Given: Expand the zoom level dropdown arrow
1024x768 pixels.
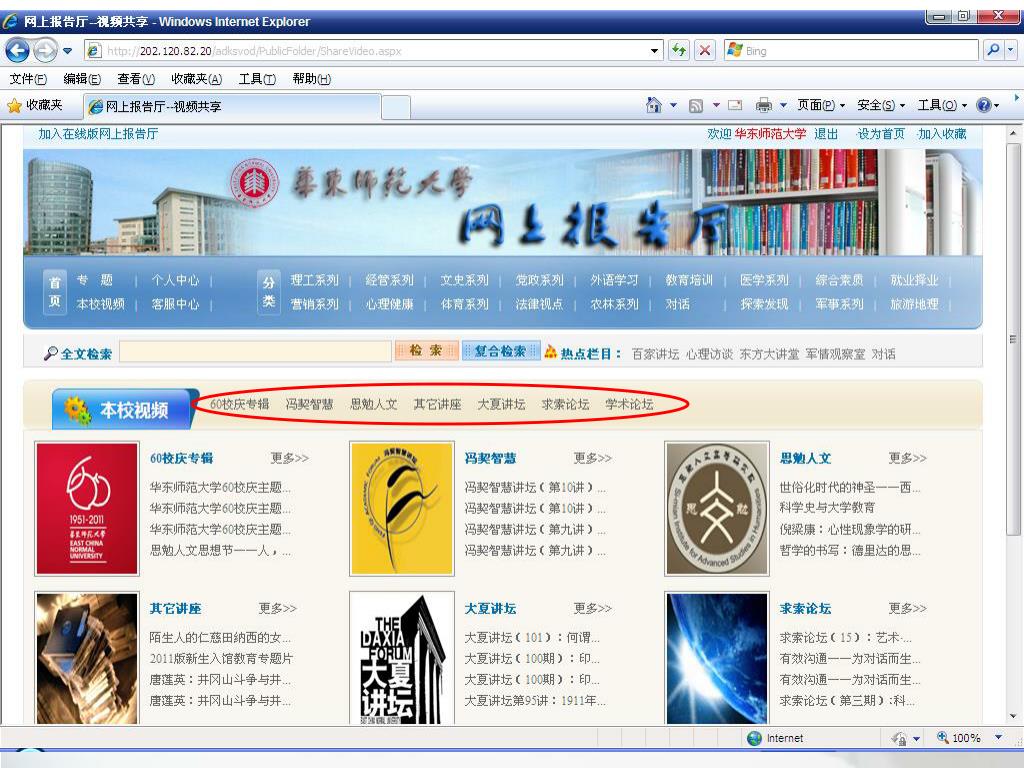Looking at the screenshot, I should tap(999, 738).
